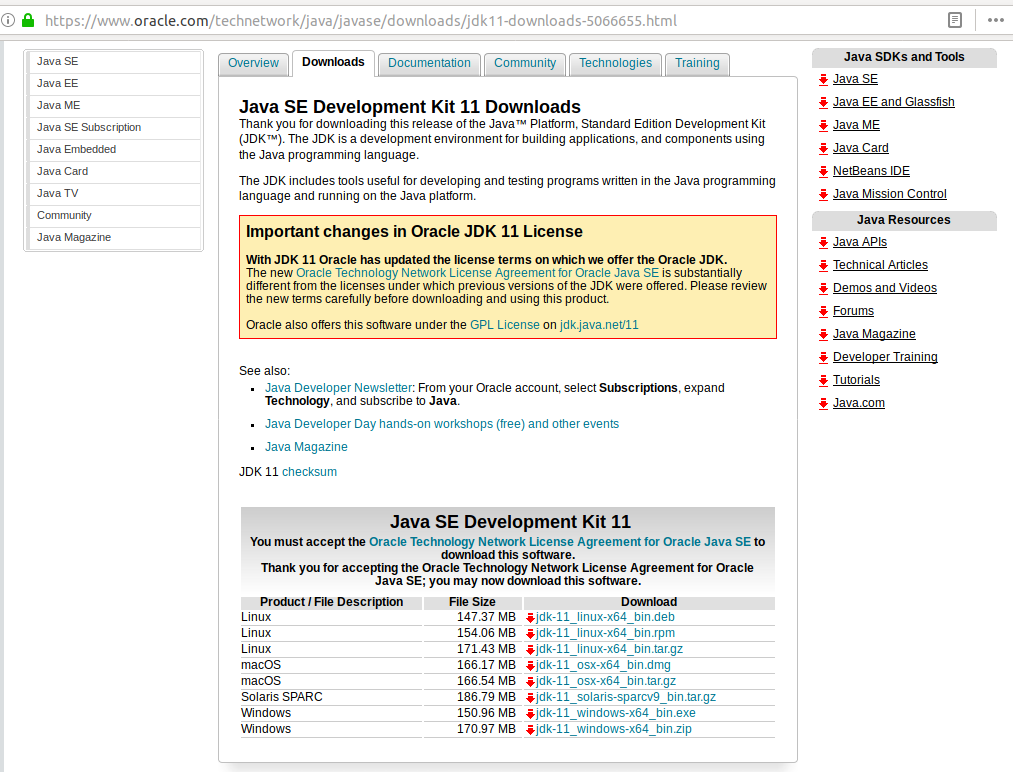1013x772 pixels.
Task: Click download icon for osx-x64_bin.dmg
Action: click(x=530, y=666)
